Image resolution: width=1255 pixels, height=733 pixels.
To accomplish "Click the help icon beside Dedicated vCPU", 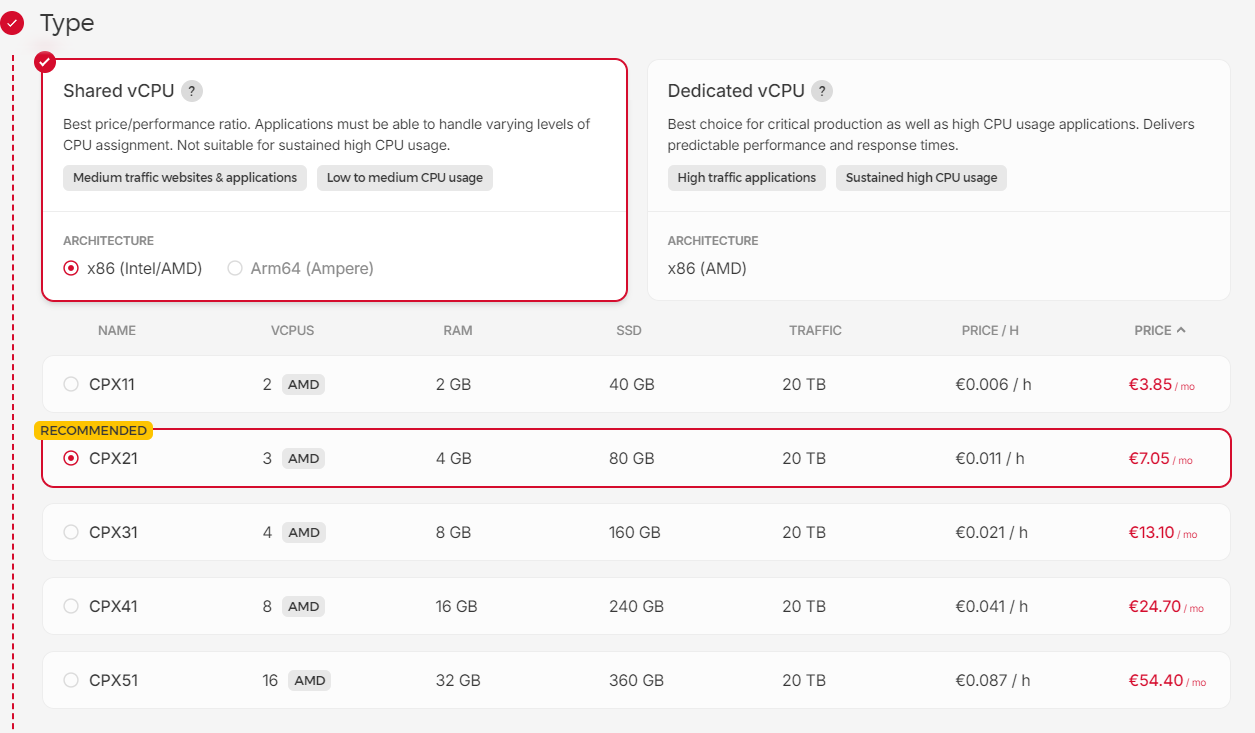I will pyautogui.click(x=822, y=91).
